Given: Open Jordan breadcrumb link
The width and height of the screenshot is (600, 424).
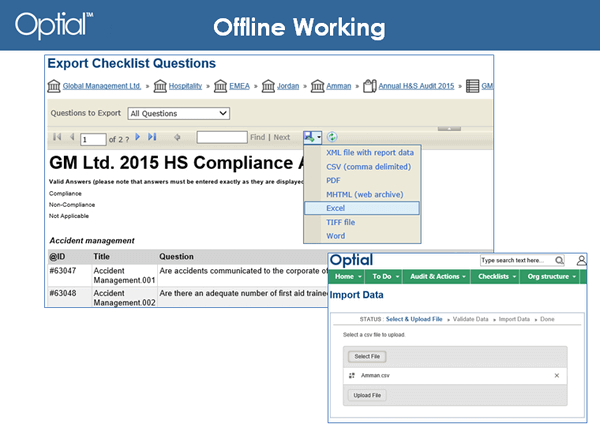Looking at the screenshot, I should click(x=288, y=86).
